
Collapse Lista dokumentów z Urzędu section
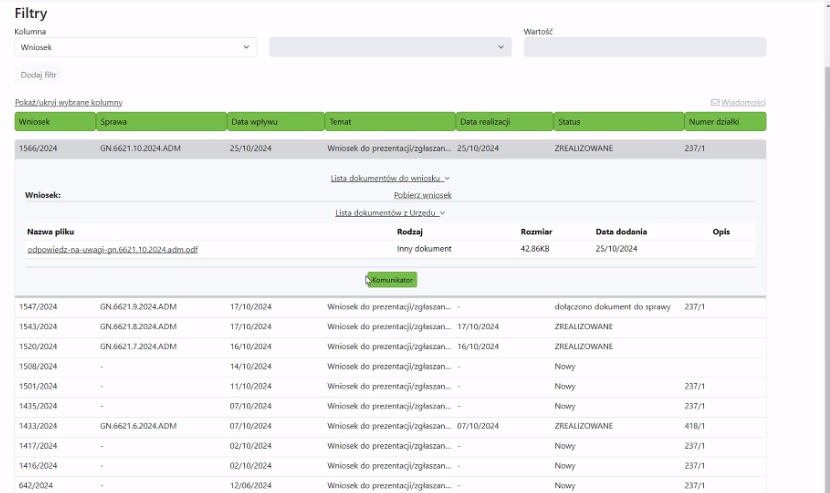(x=390, y=213)
